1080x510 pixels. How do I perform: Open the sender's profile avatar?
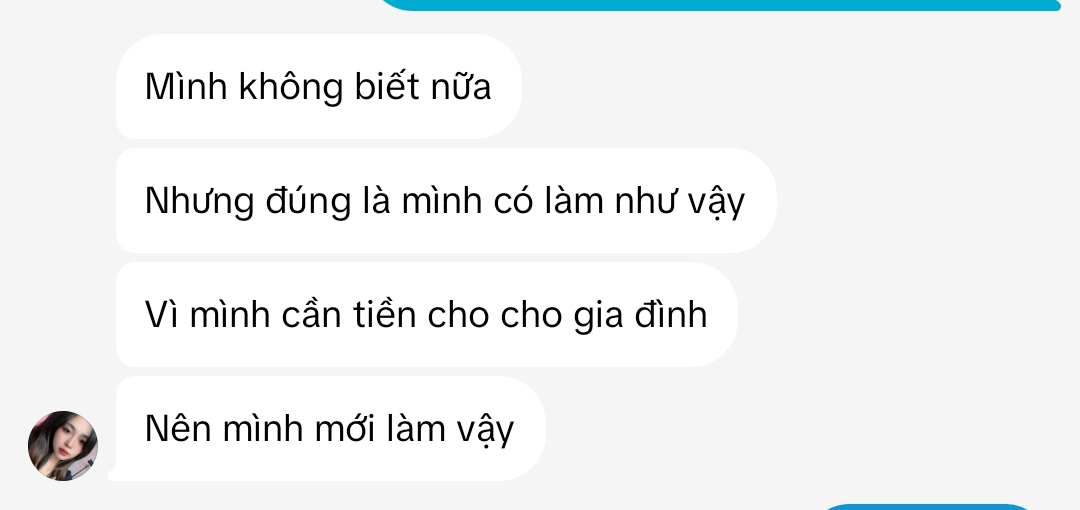63,446
